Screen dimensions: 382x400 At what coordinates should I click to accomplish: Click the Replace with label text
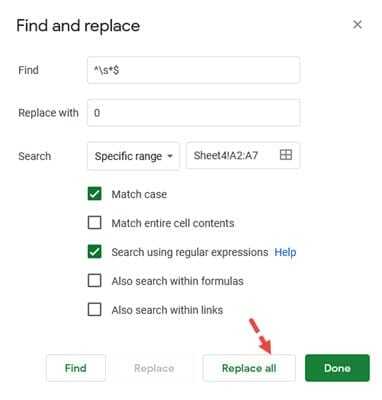click(x=48, y=113)
